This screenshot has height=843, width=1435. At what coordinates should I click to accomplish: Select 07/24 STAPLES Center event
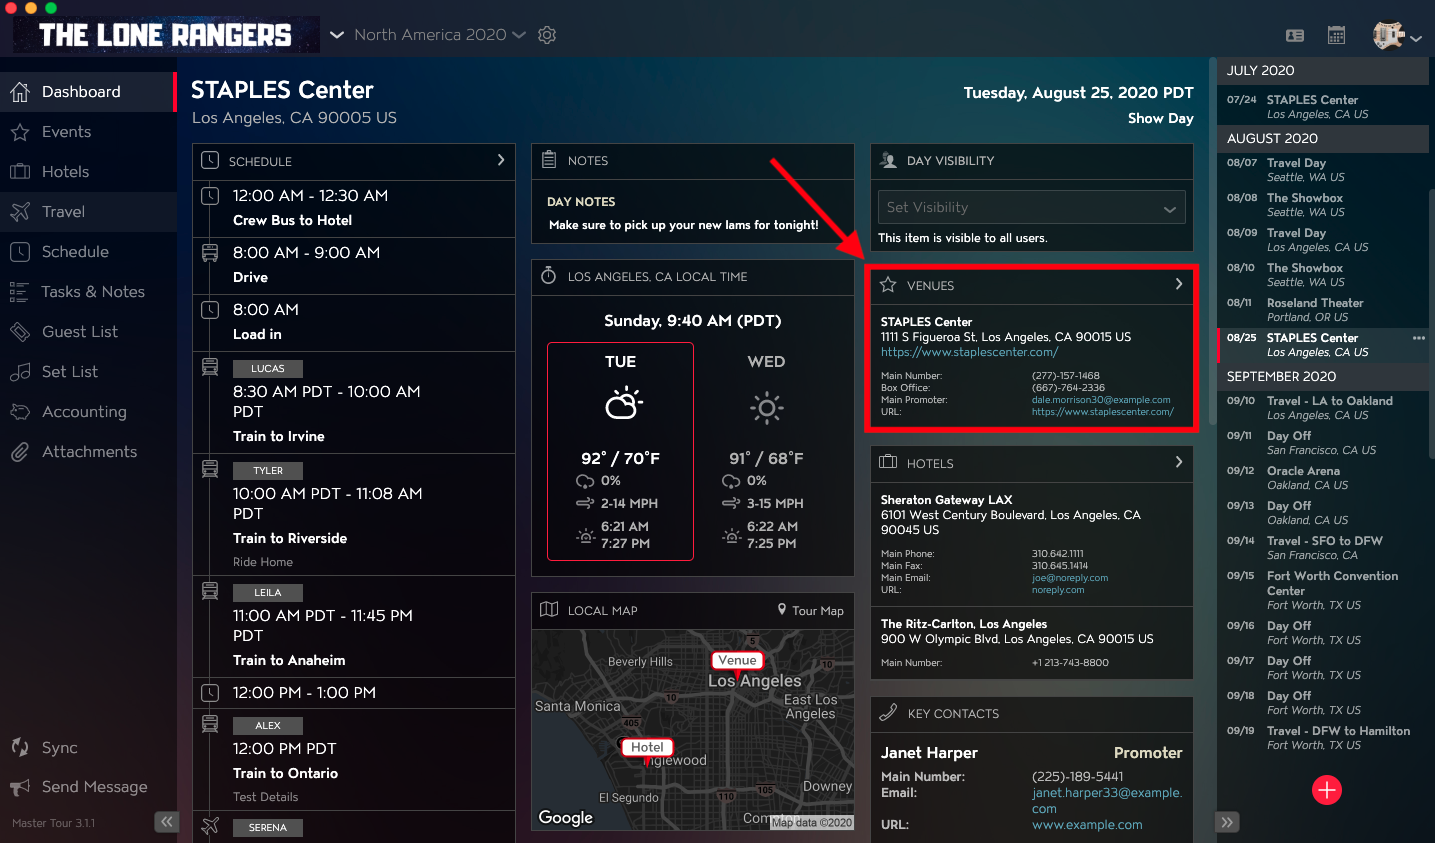coord(1323,107)
